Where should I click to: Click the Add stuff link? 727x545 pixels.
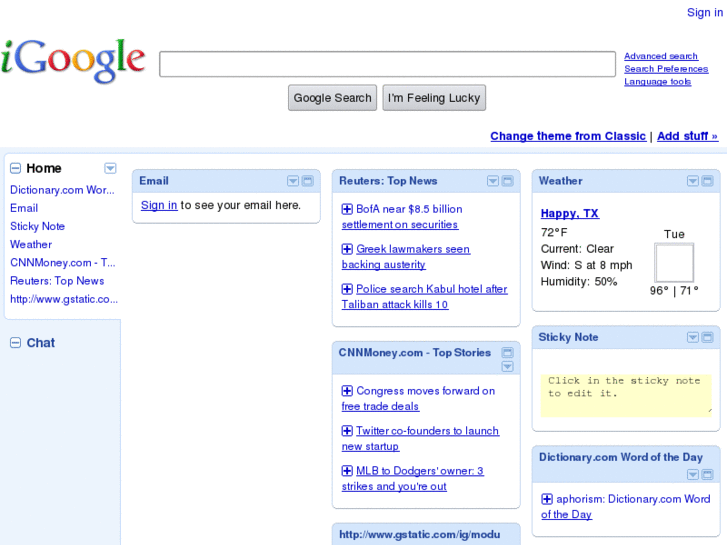[x=688, y=136]
